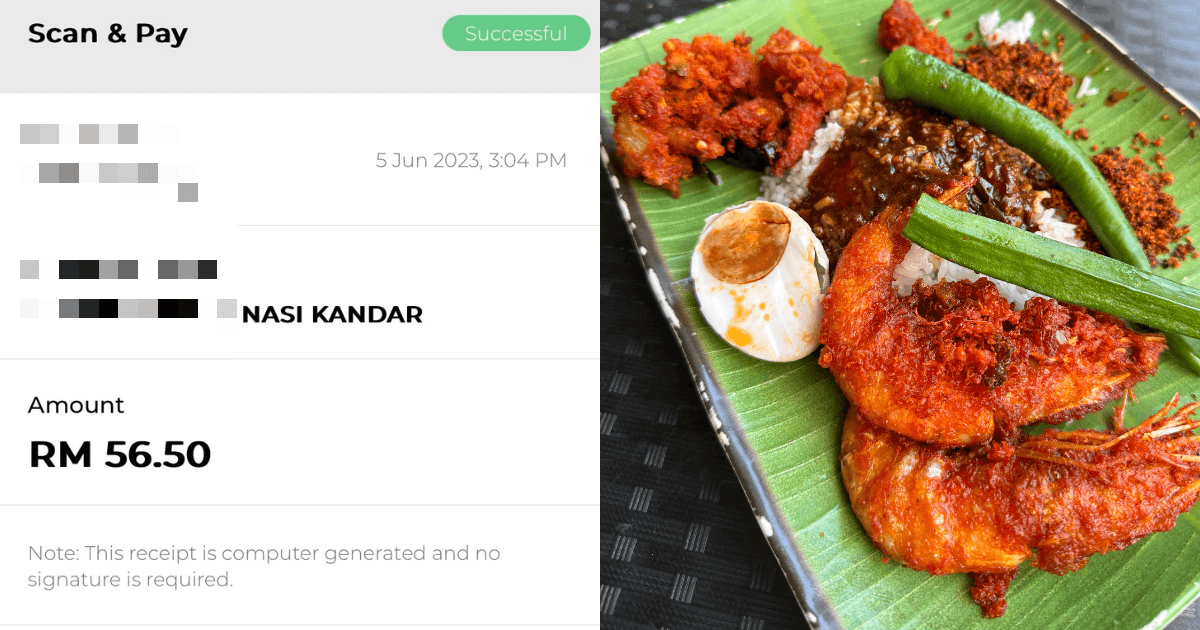This screenshot has height=630, width=1200.
Task: Click the 5 Jun 2023 timestamp
Action: [x=471, y=160]
